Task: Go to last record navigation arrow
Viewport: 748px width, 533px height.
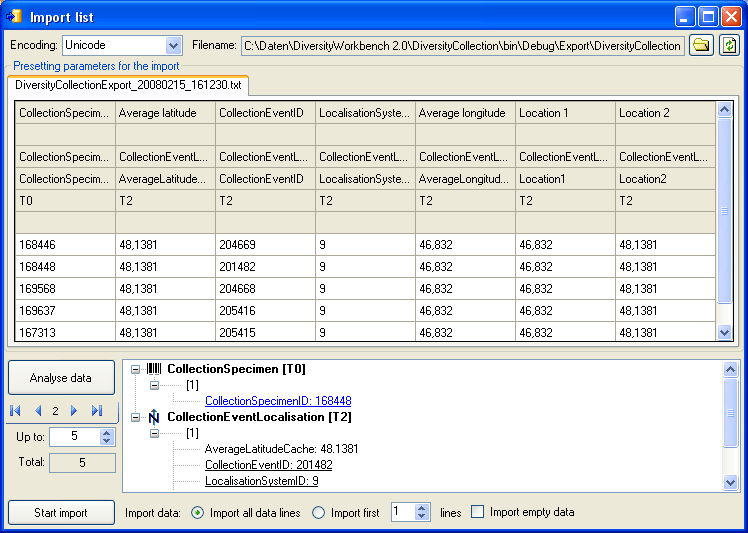Action: 97,411
